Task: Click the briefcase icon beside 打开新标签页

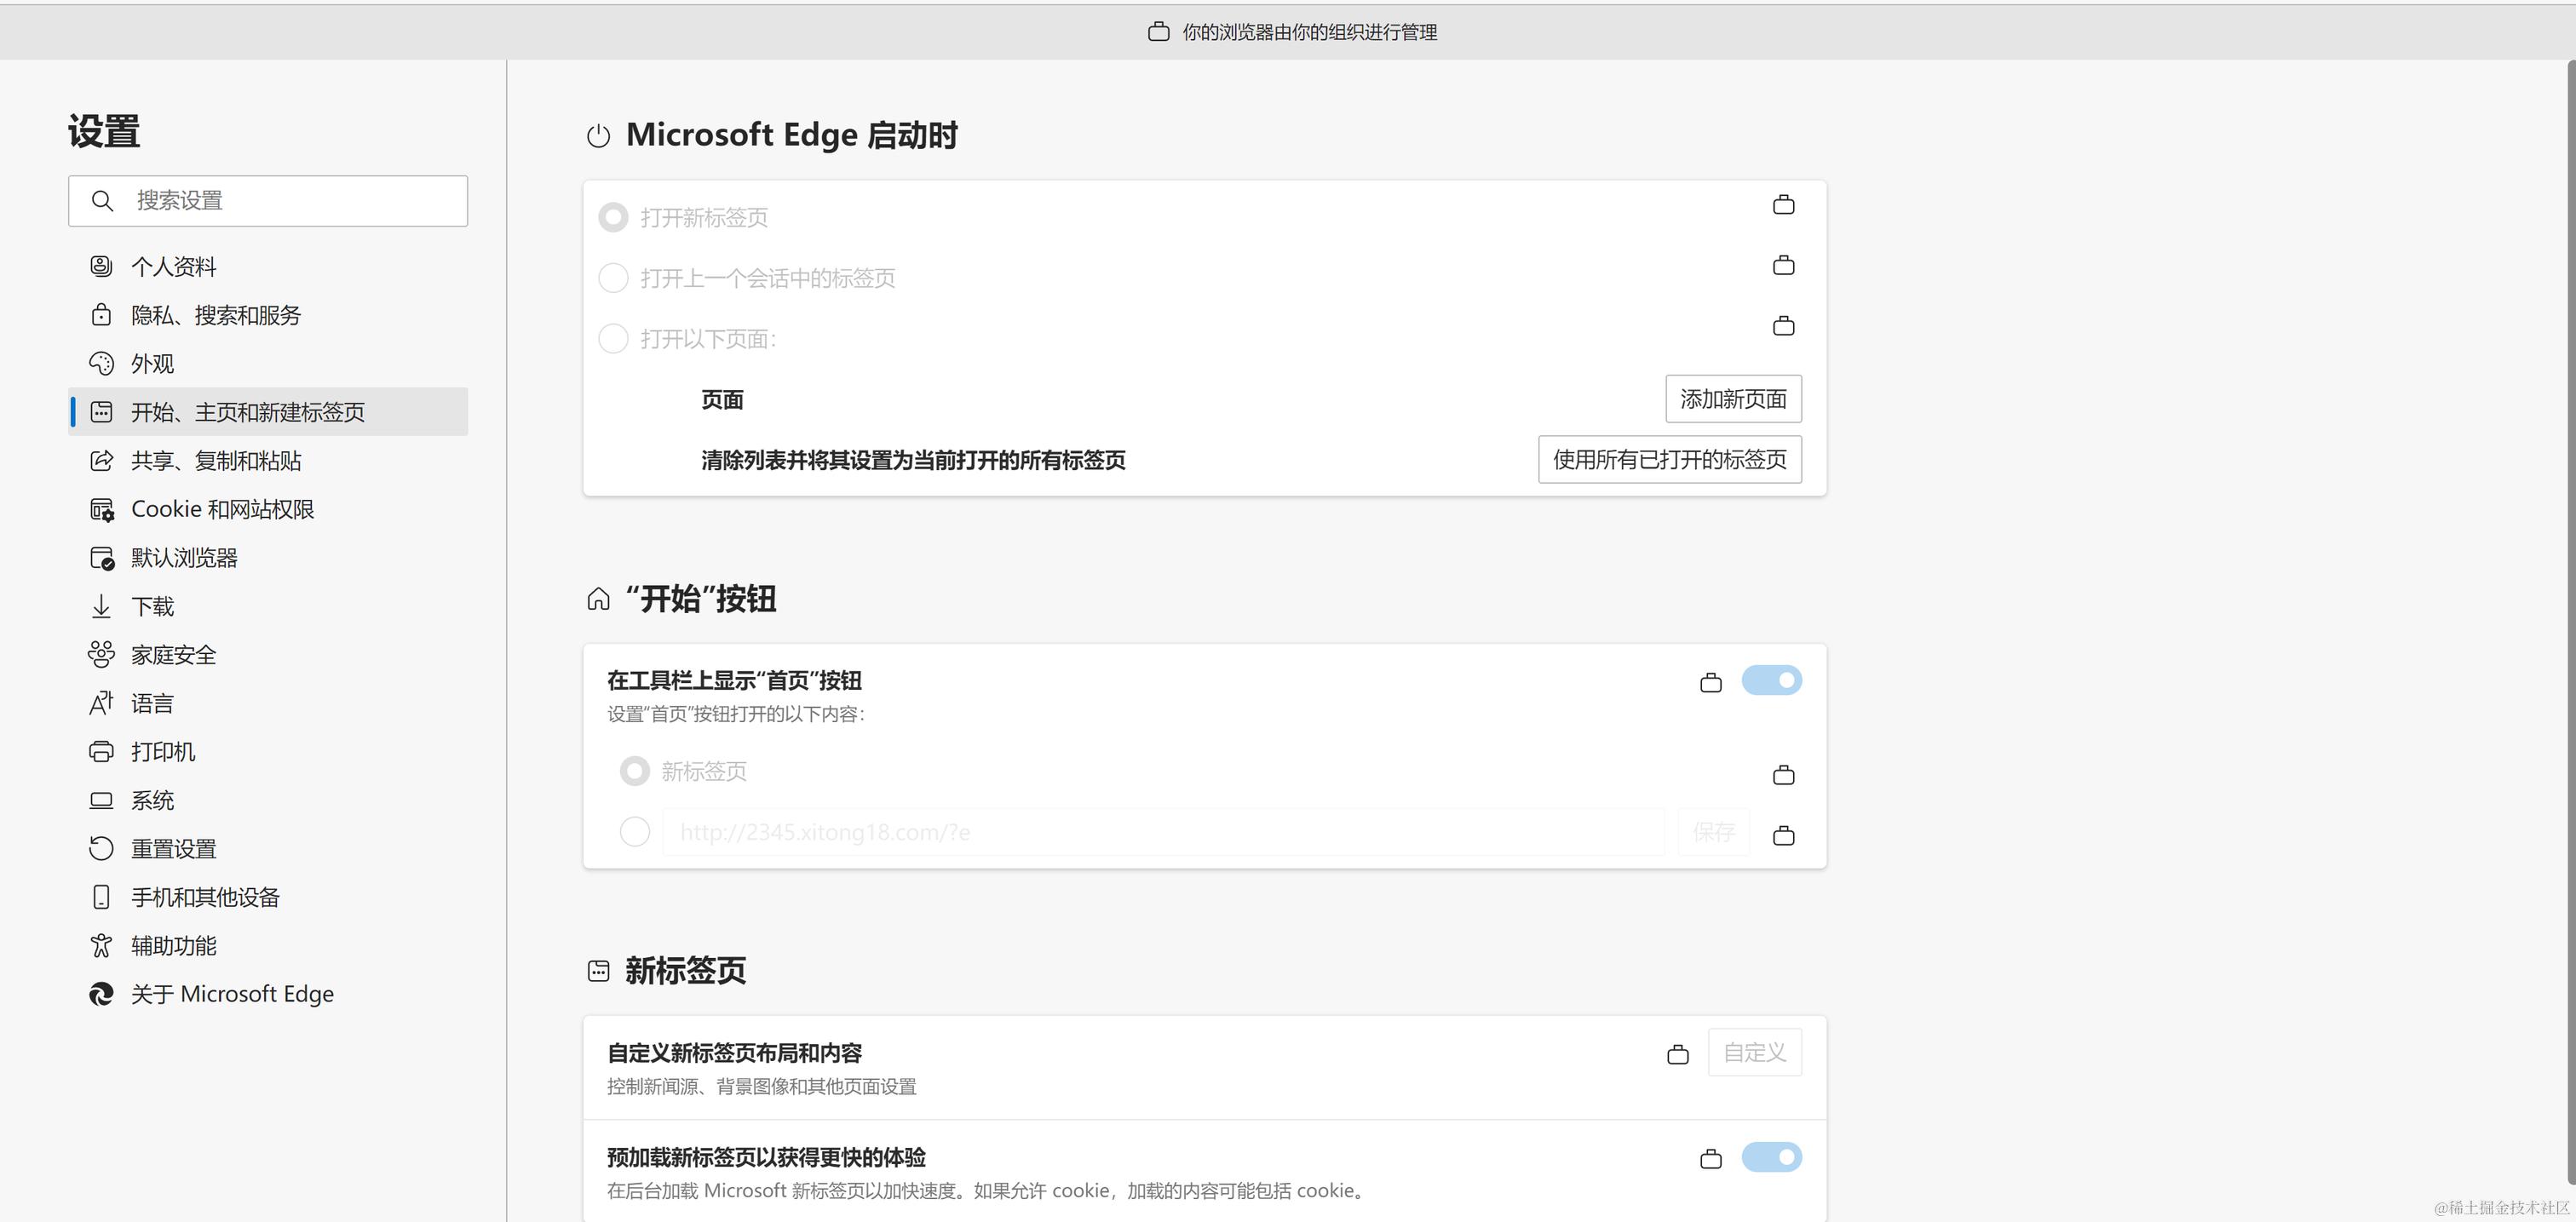Action: pyautogui.click(x=1783, y=205)
